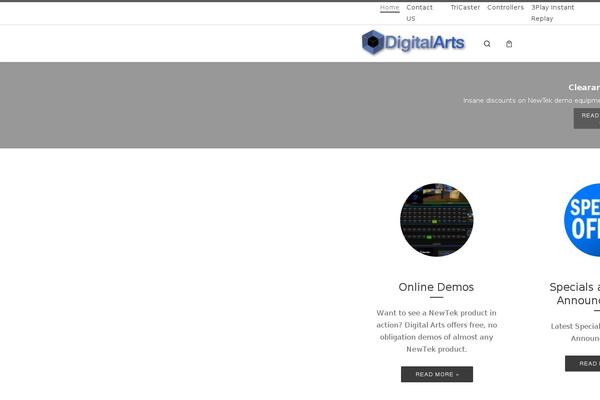This screenshot has height=400, width=600.
Task: Click the DigitalArts logo
Action: (x=413, y=42)
